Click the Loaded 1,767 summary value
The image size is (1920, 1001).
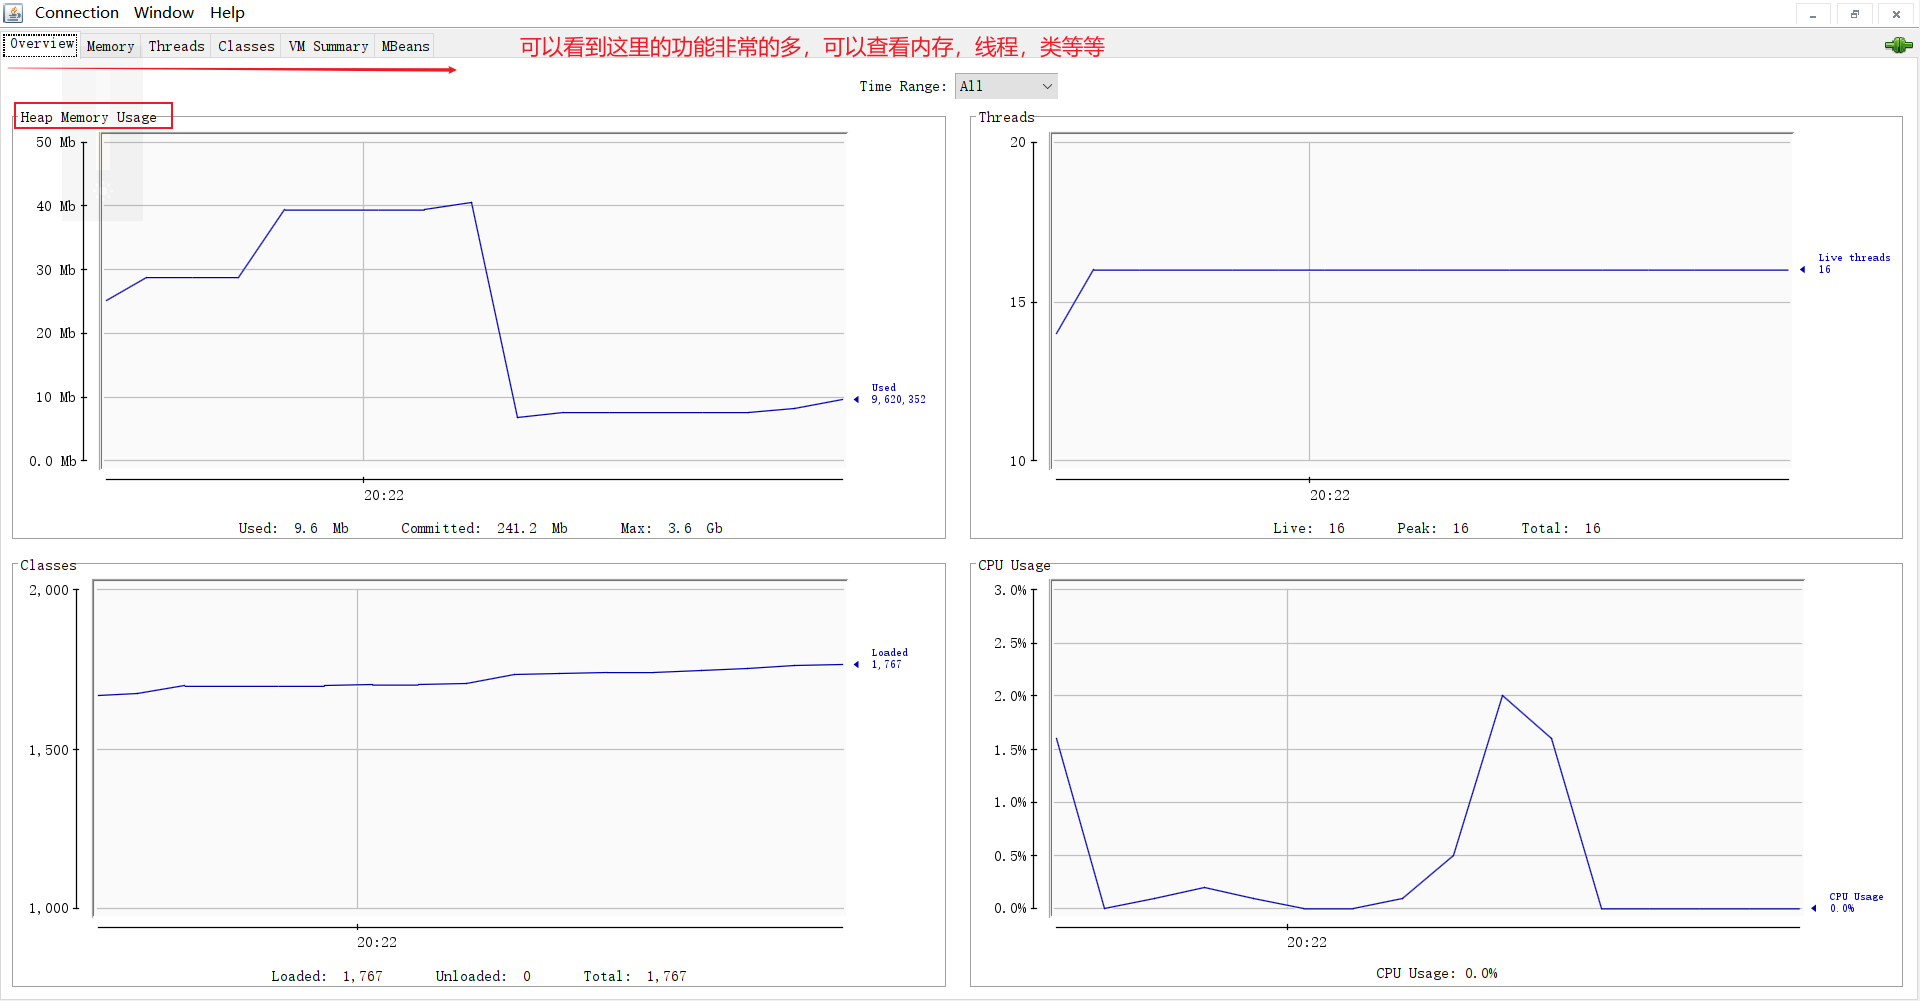tap(326, 976)
